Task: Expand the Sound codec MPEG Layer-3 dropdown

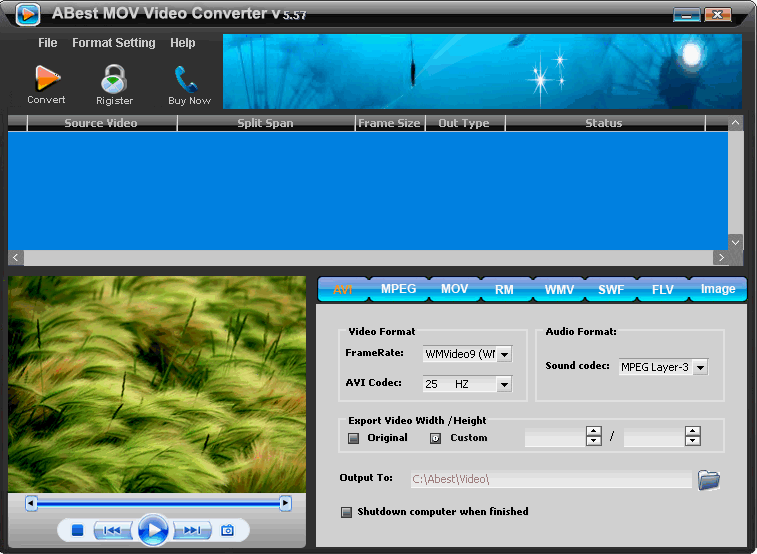Action: point(700,367)
